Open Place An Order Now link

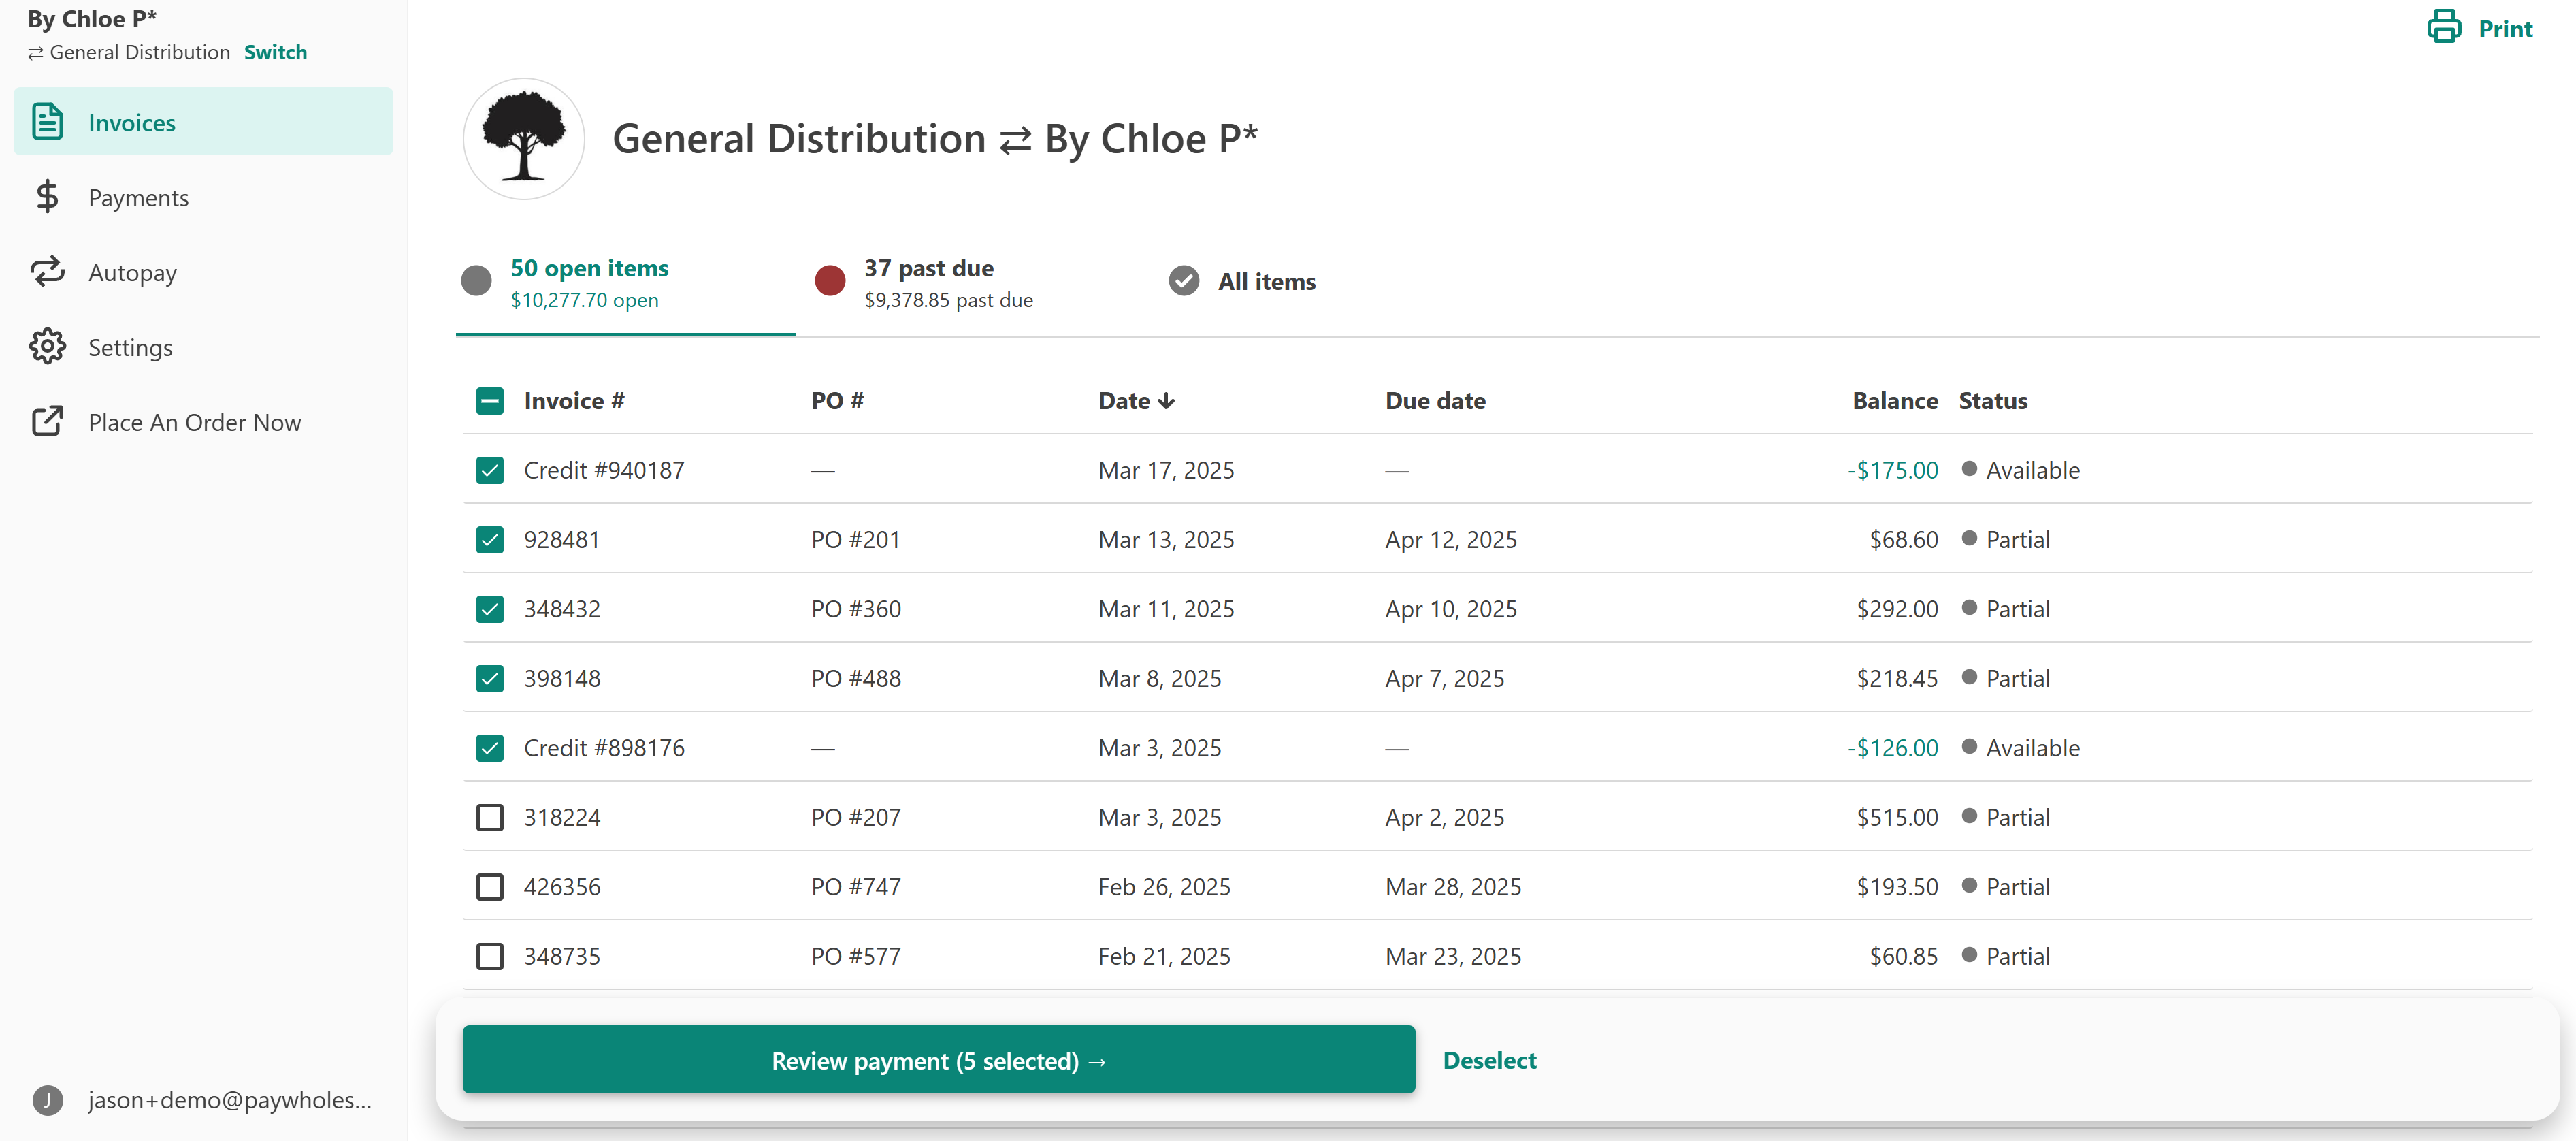pyautogui.click(x=203, y=422)
